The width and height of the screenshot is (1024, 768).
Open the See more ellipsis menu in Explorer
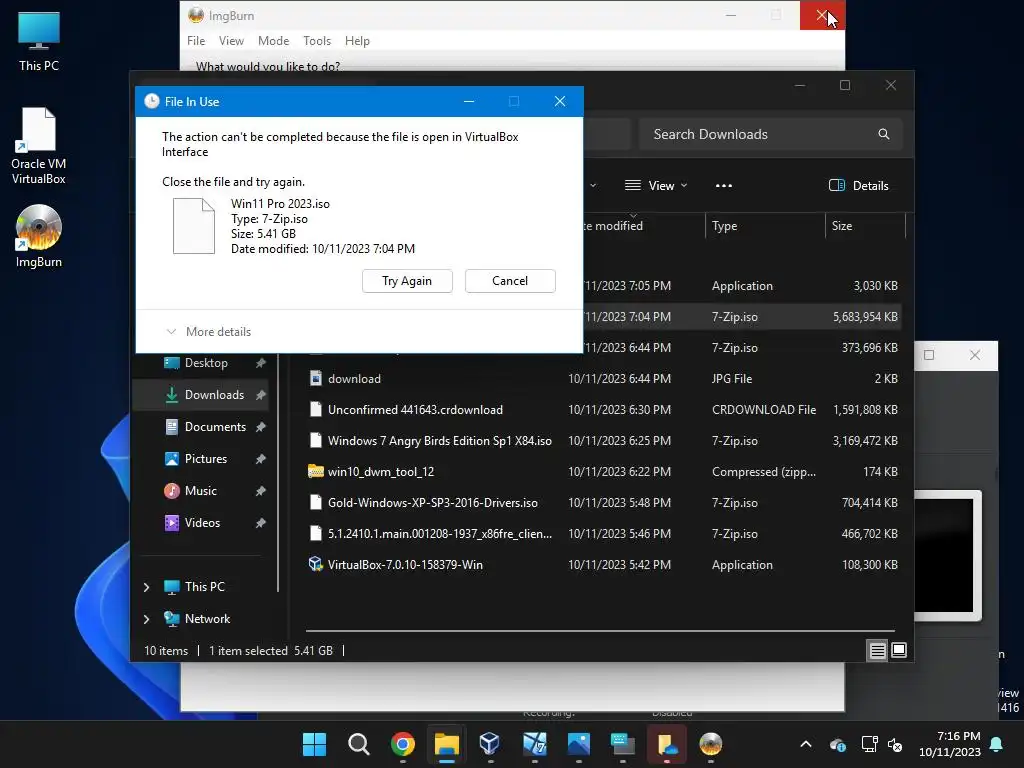tap(724, 185)
